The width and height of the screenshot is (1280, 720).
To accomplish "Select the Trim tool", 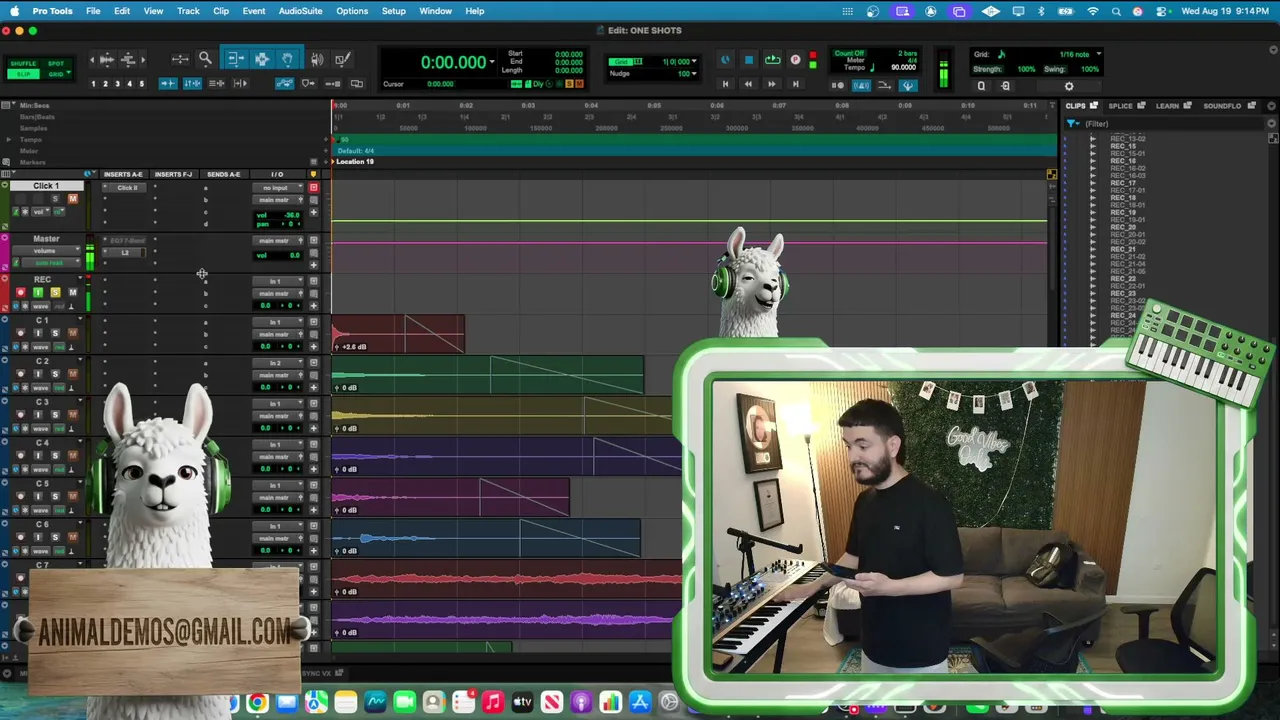I will tap(235, 59).
